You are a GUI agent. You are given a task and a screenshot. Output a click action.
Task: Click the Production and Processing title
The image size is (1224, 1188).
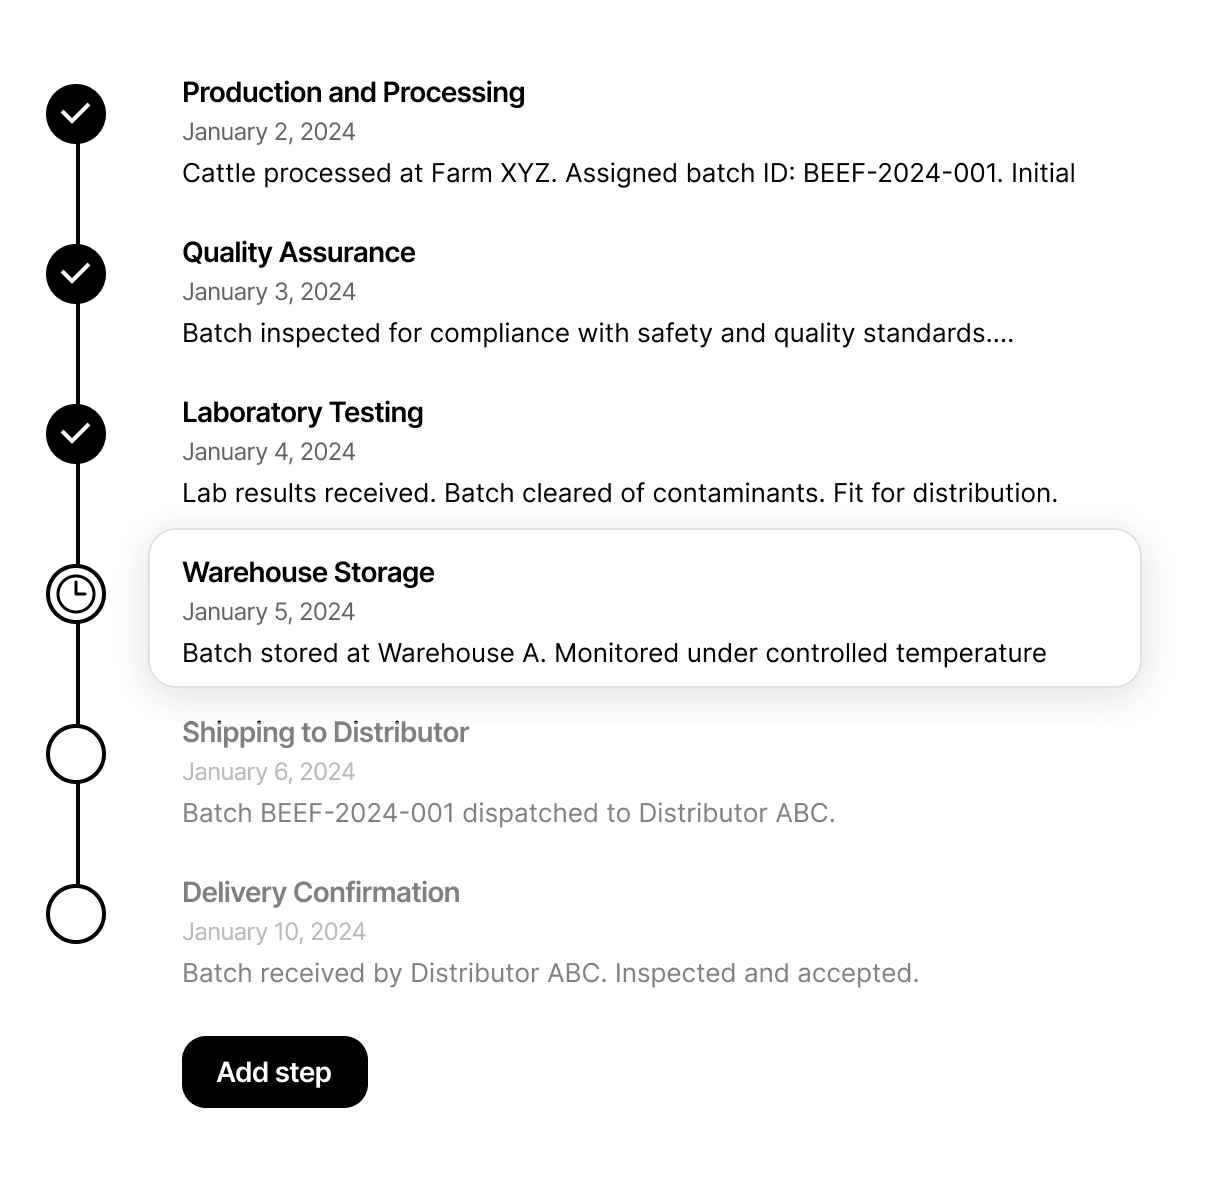point(353,93)
